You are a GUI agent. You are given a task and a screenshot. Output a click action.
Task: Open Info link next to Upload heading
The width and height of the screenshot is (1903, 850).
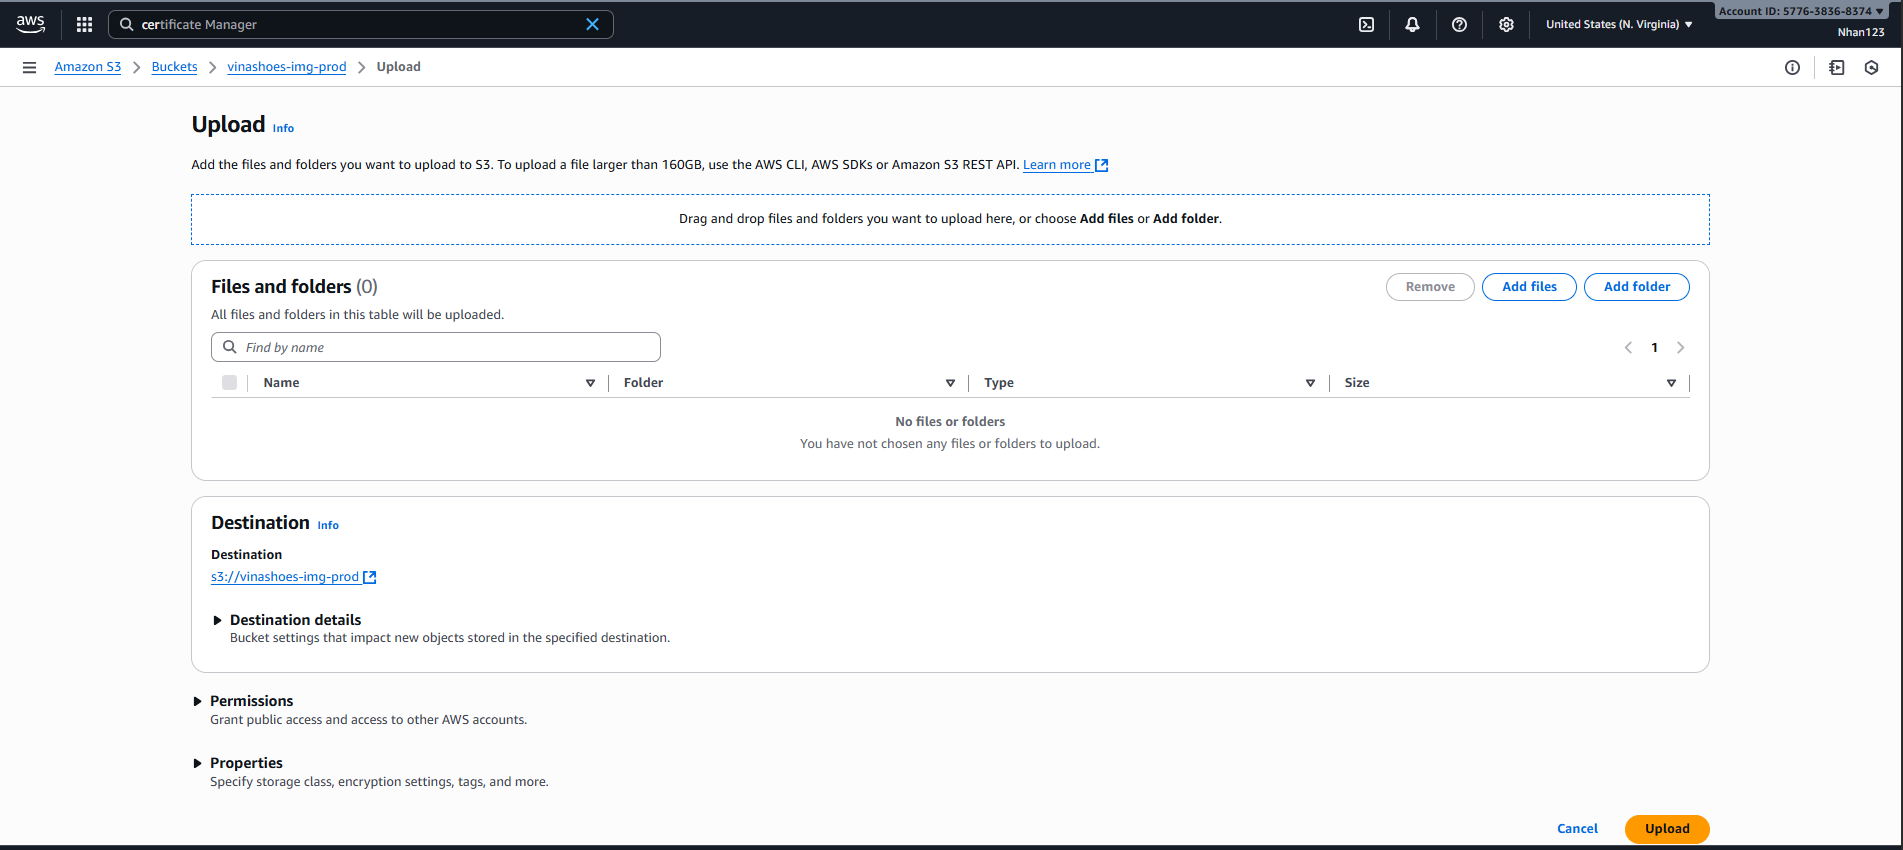(283, 128)
